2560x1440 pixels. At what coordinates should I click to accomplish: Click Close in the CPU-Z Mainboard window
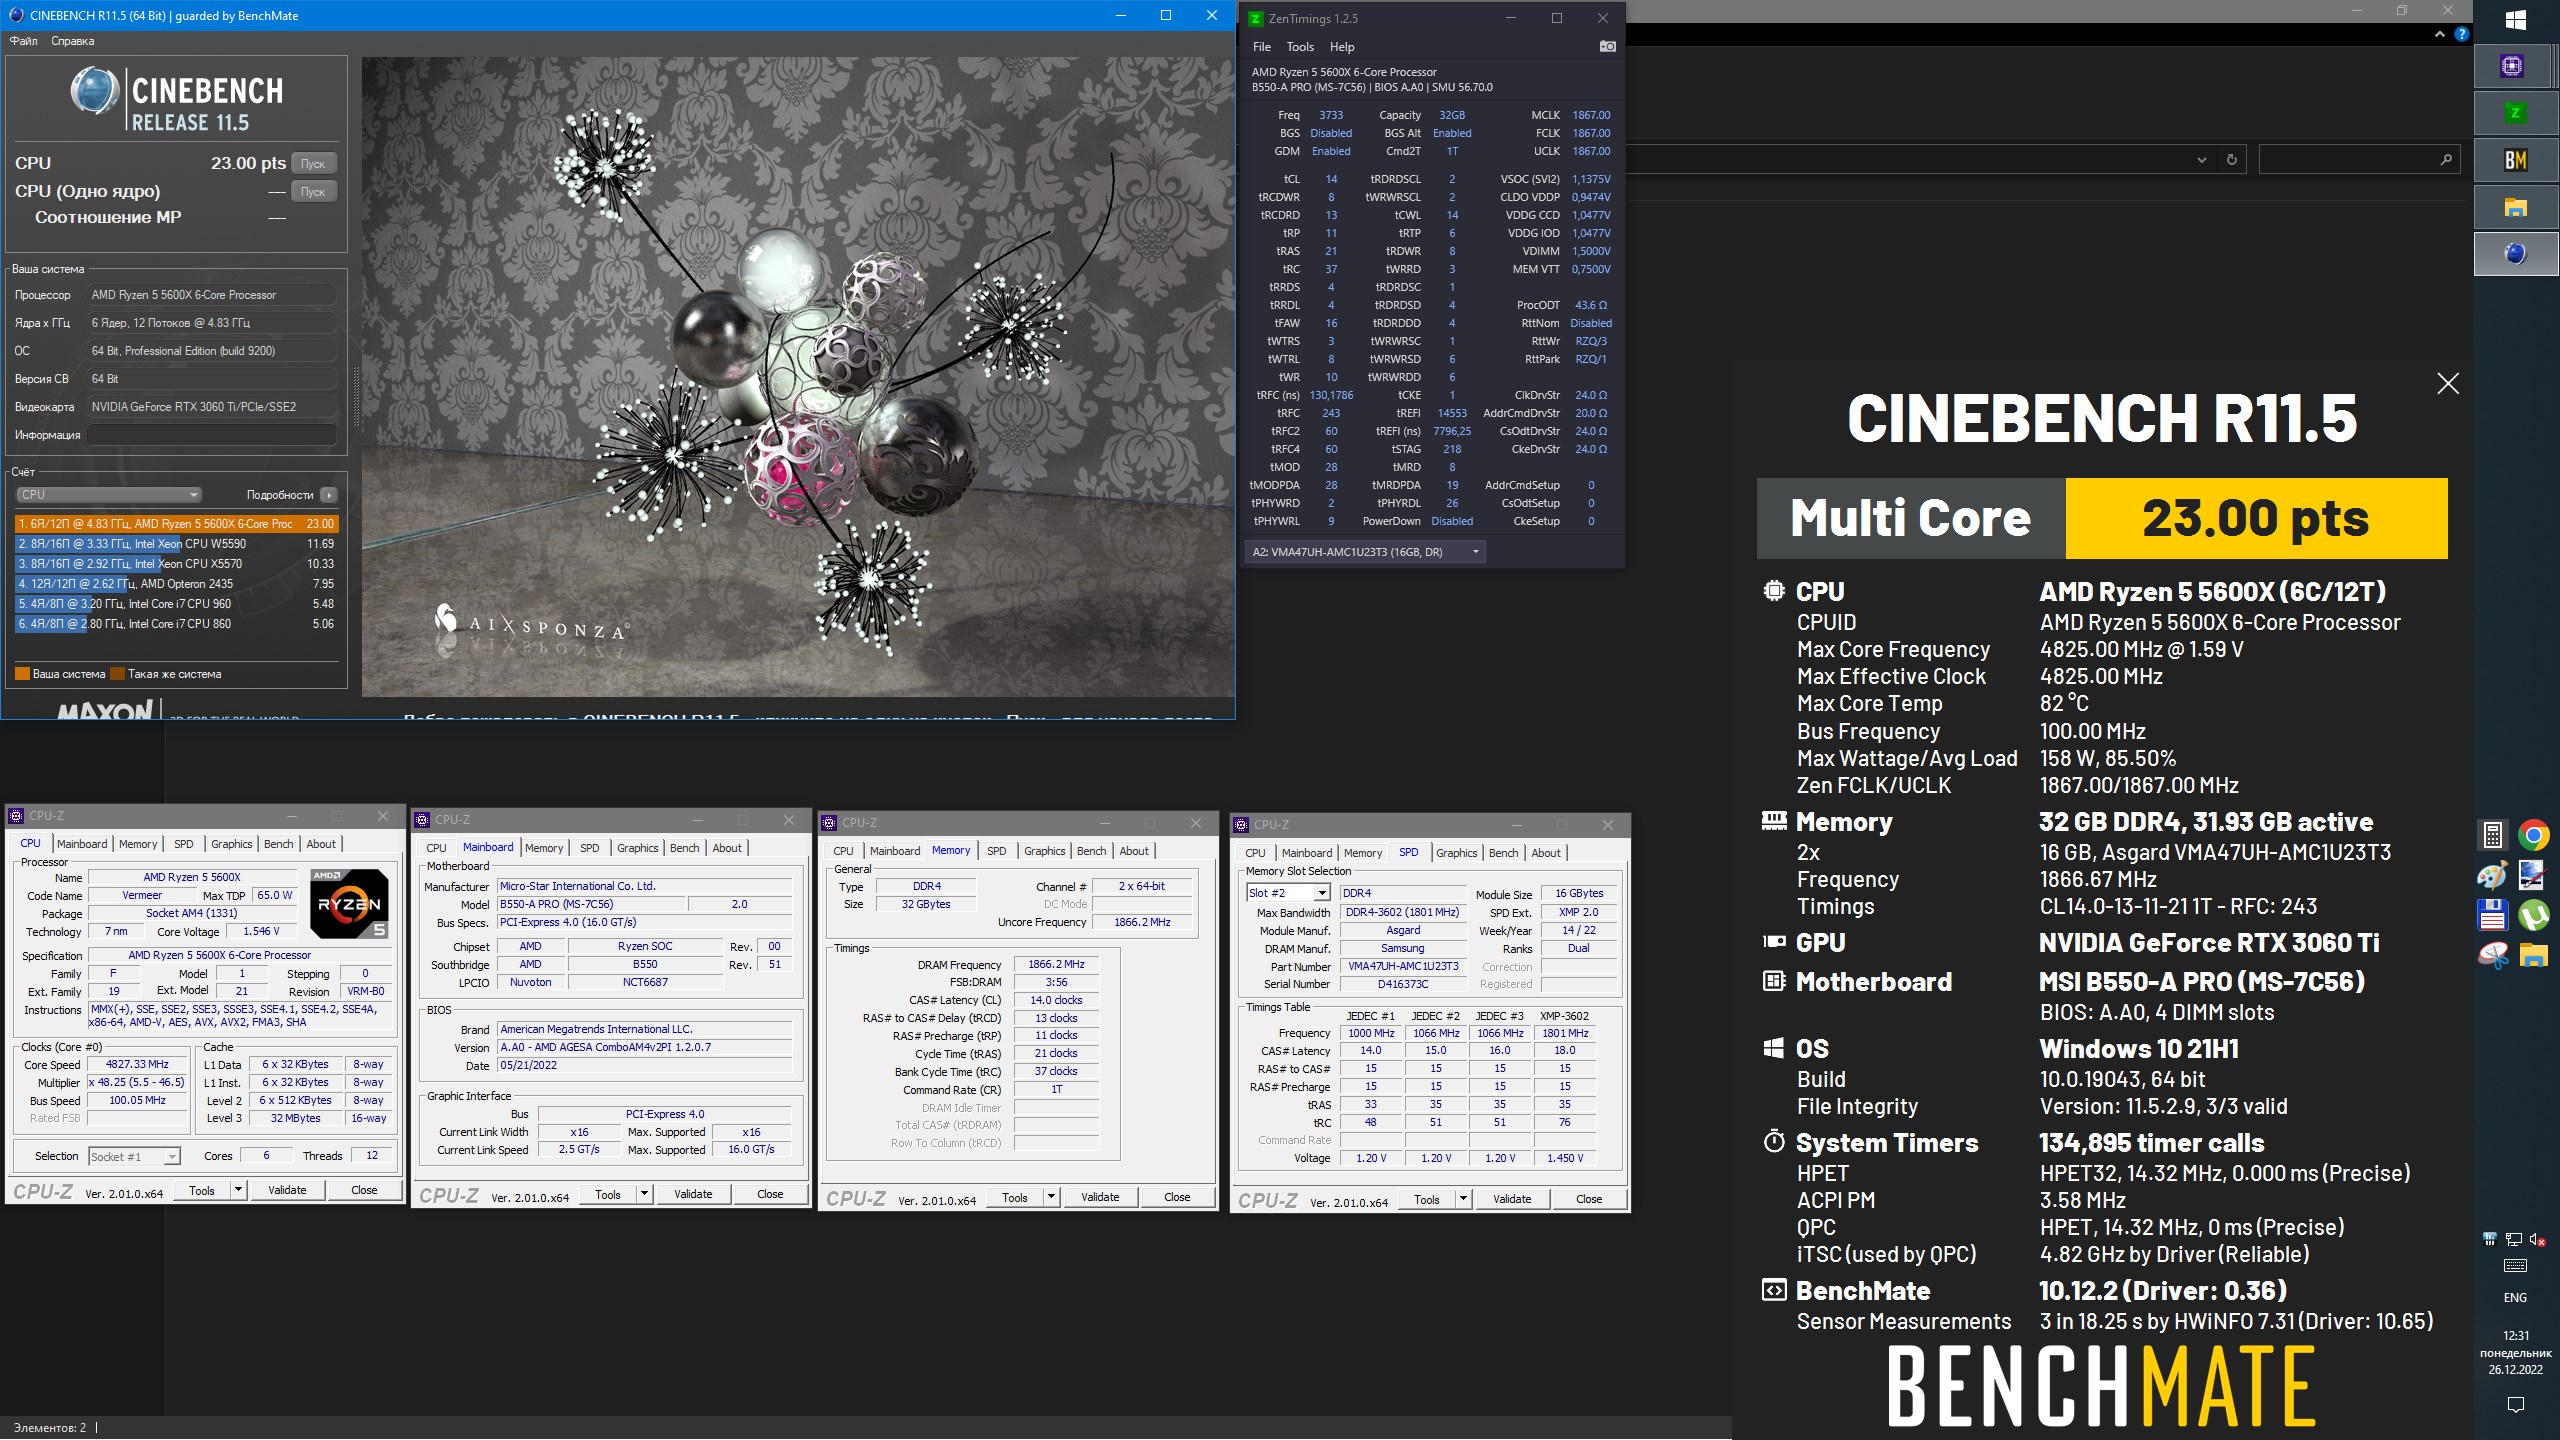tap(770, 1194)
